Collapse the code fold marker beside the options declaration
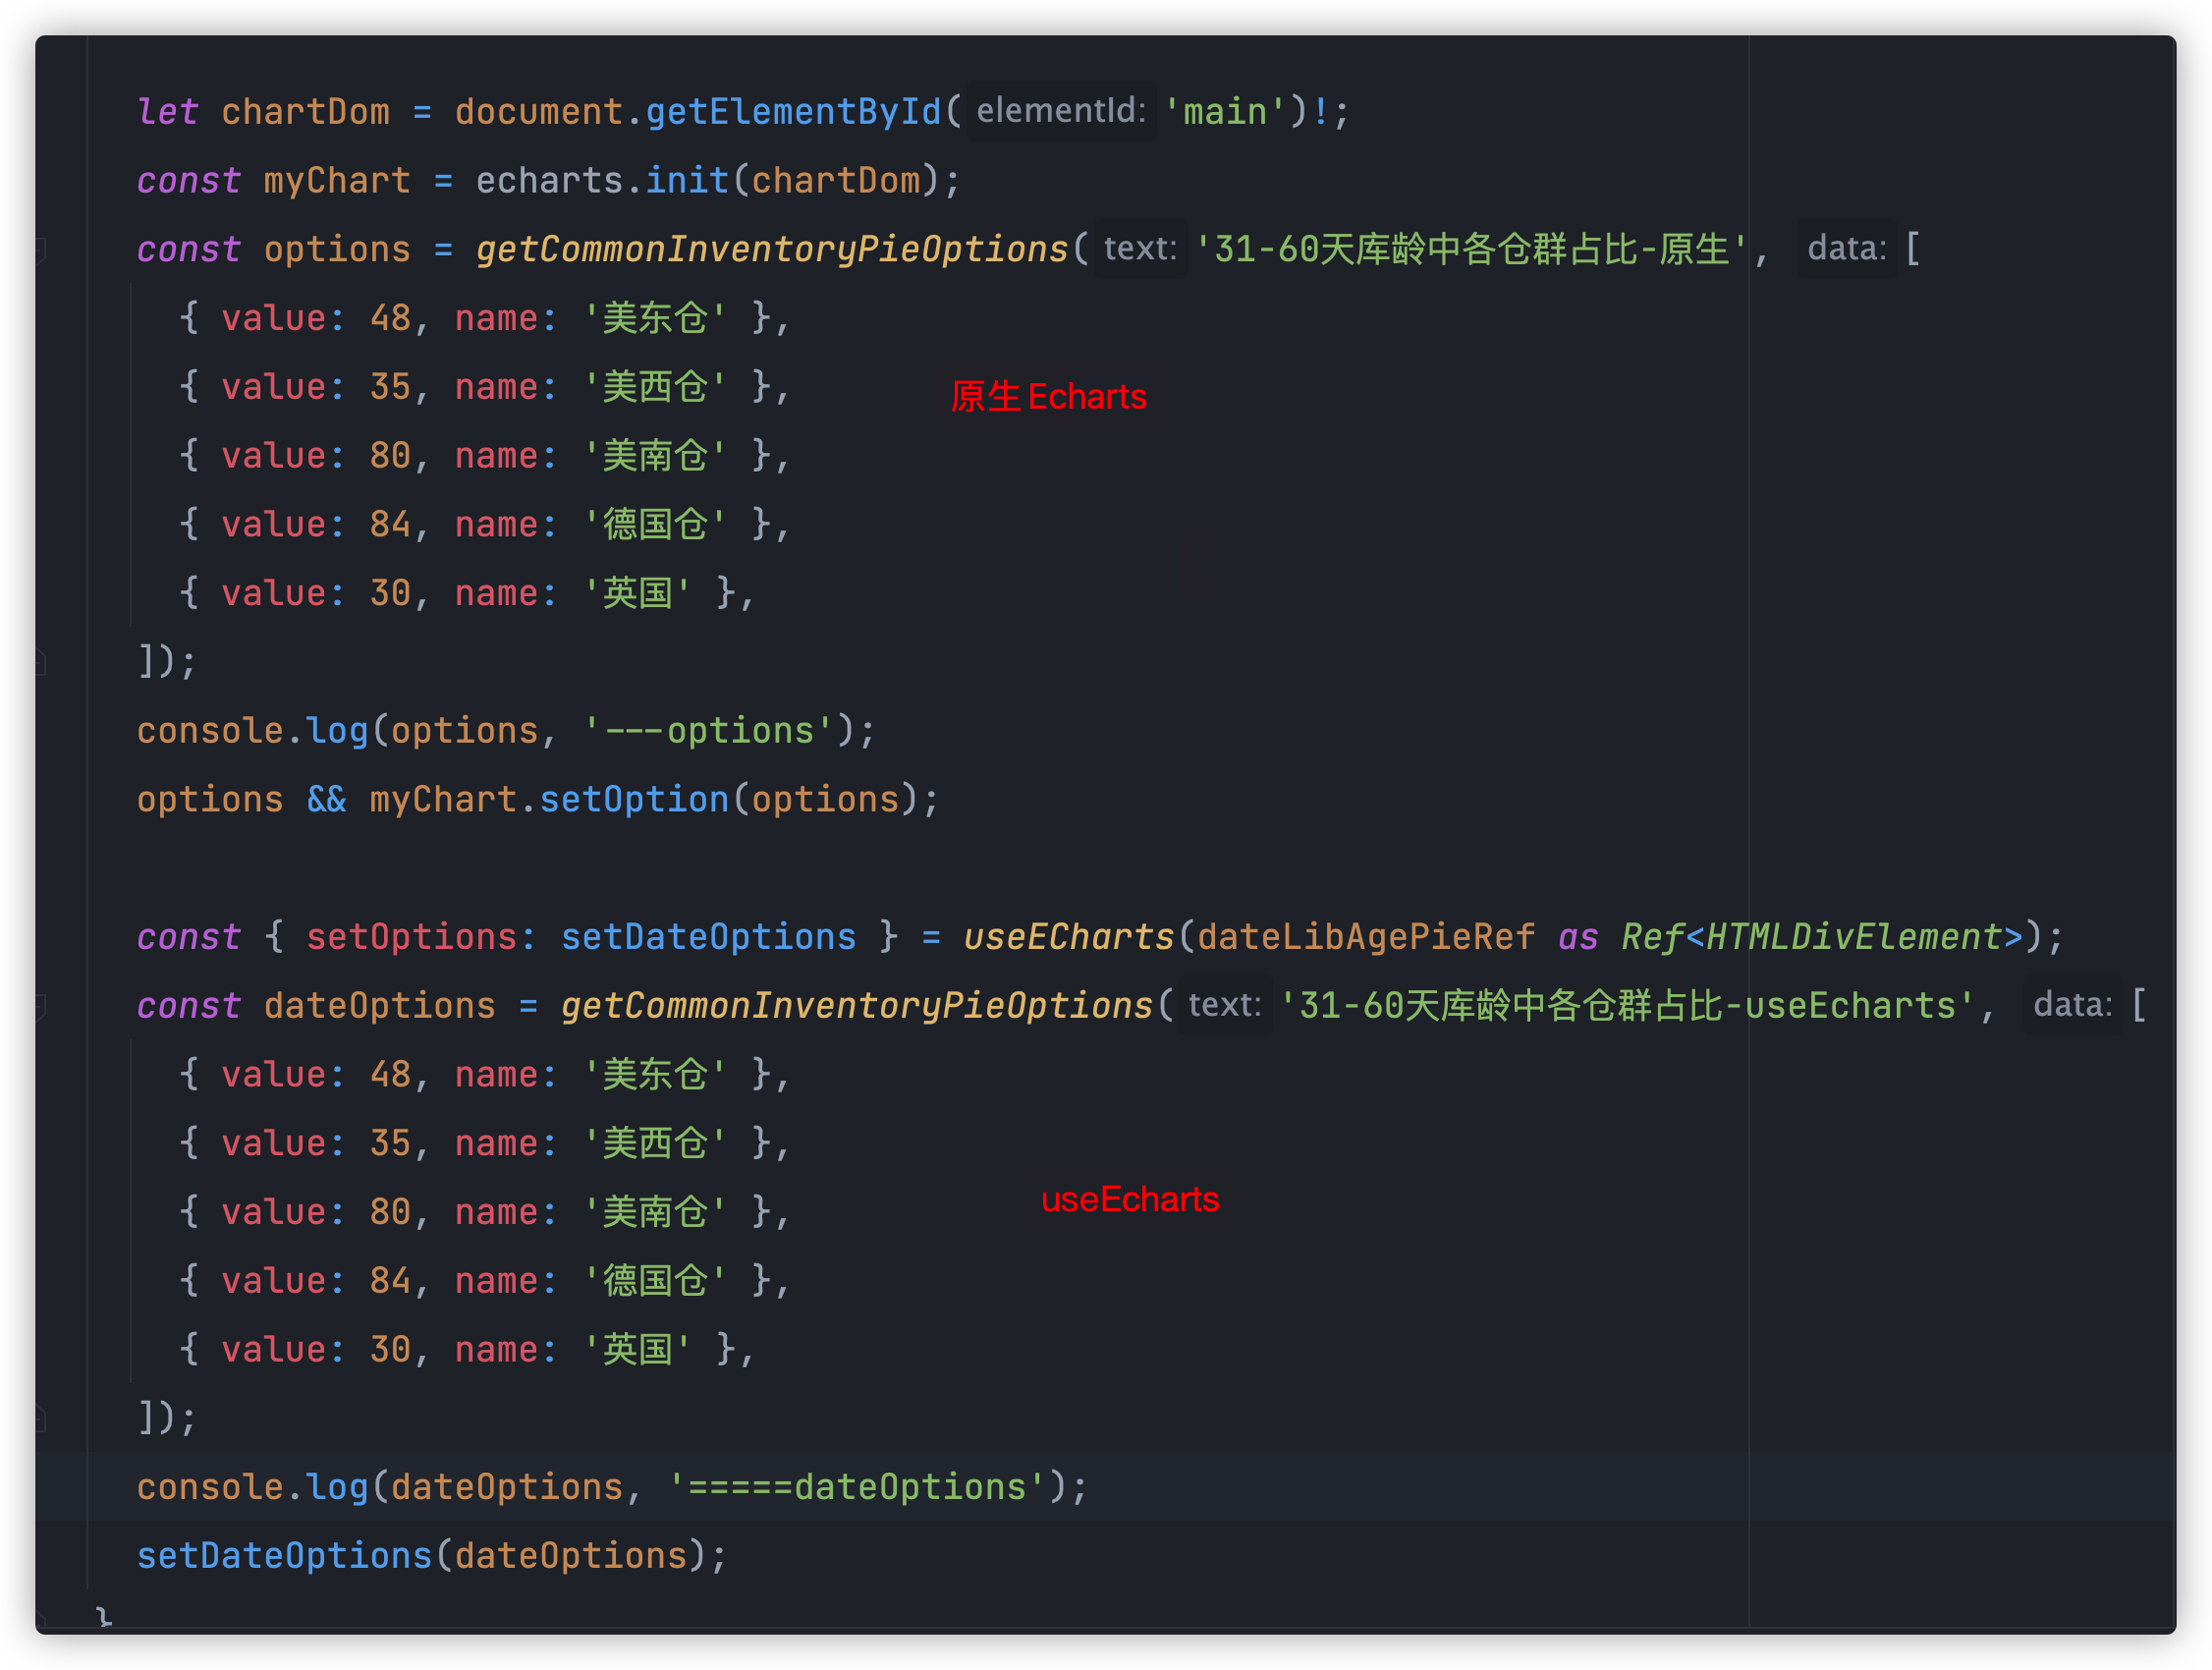 [x=40, y=249]
